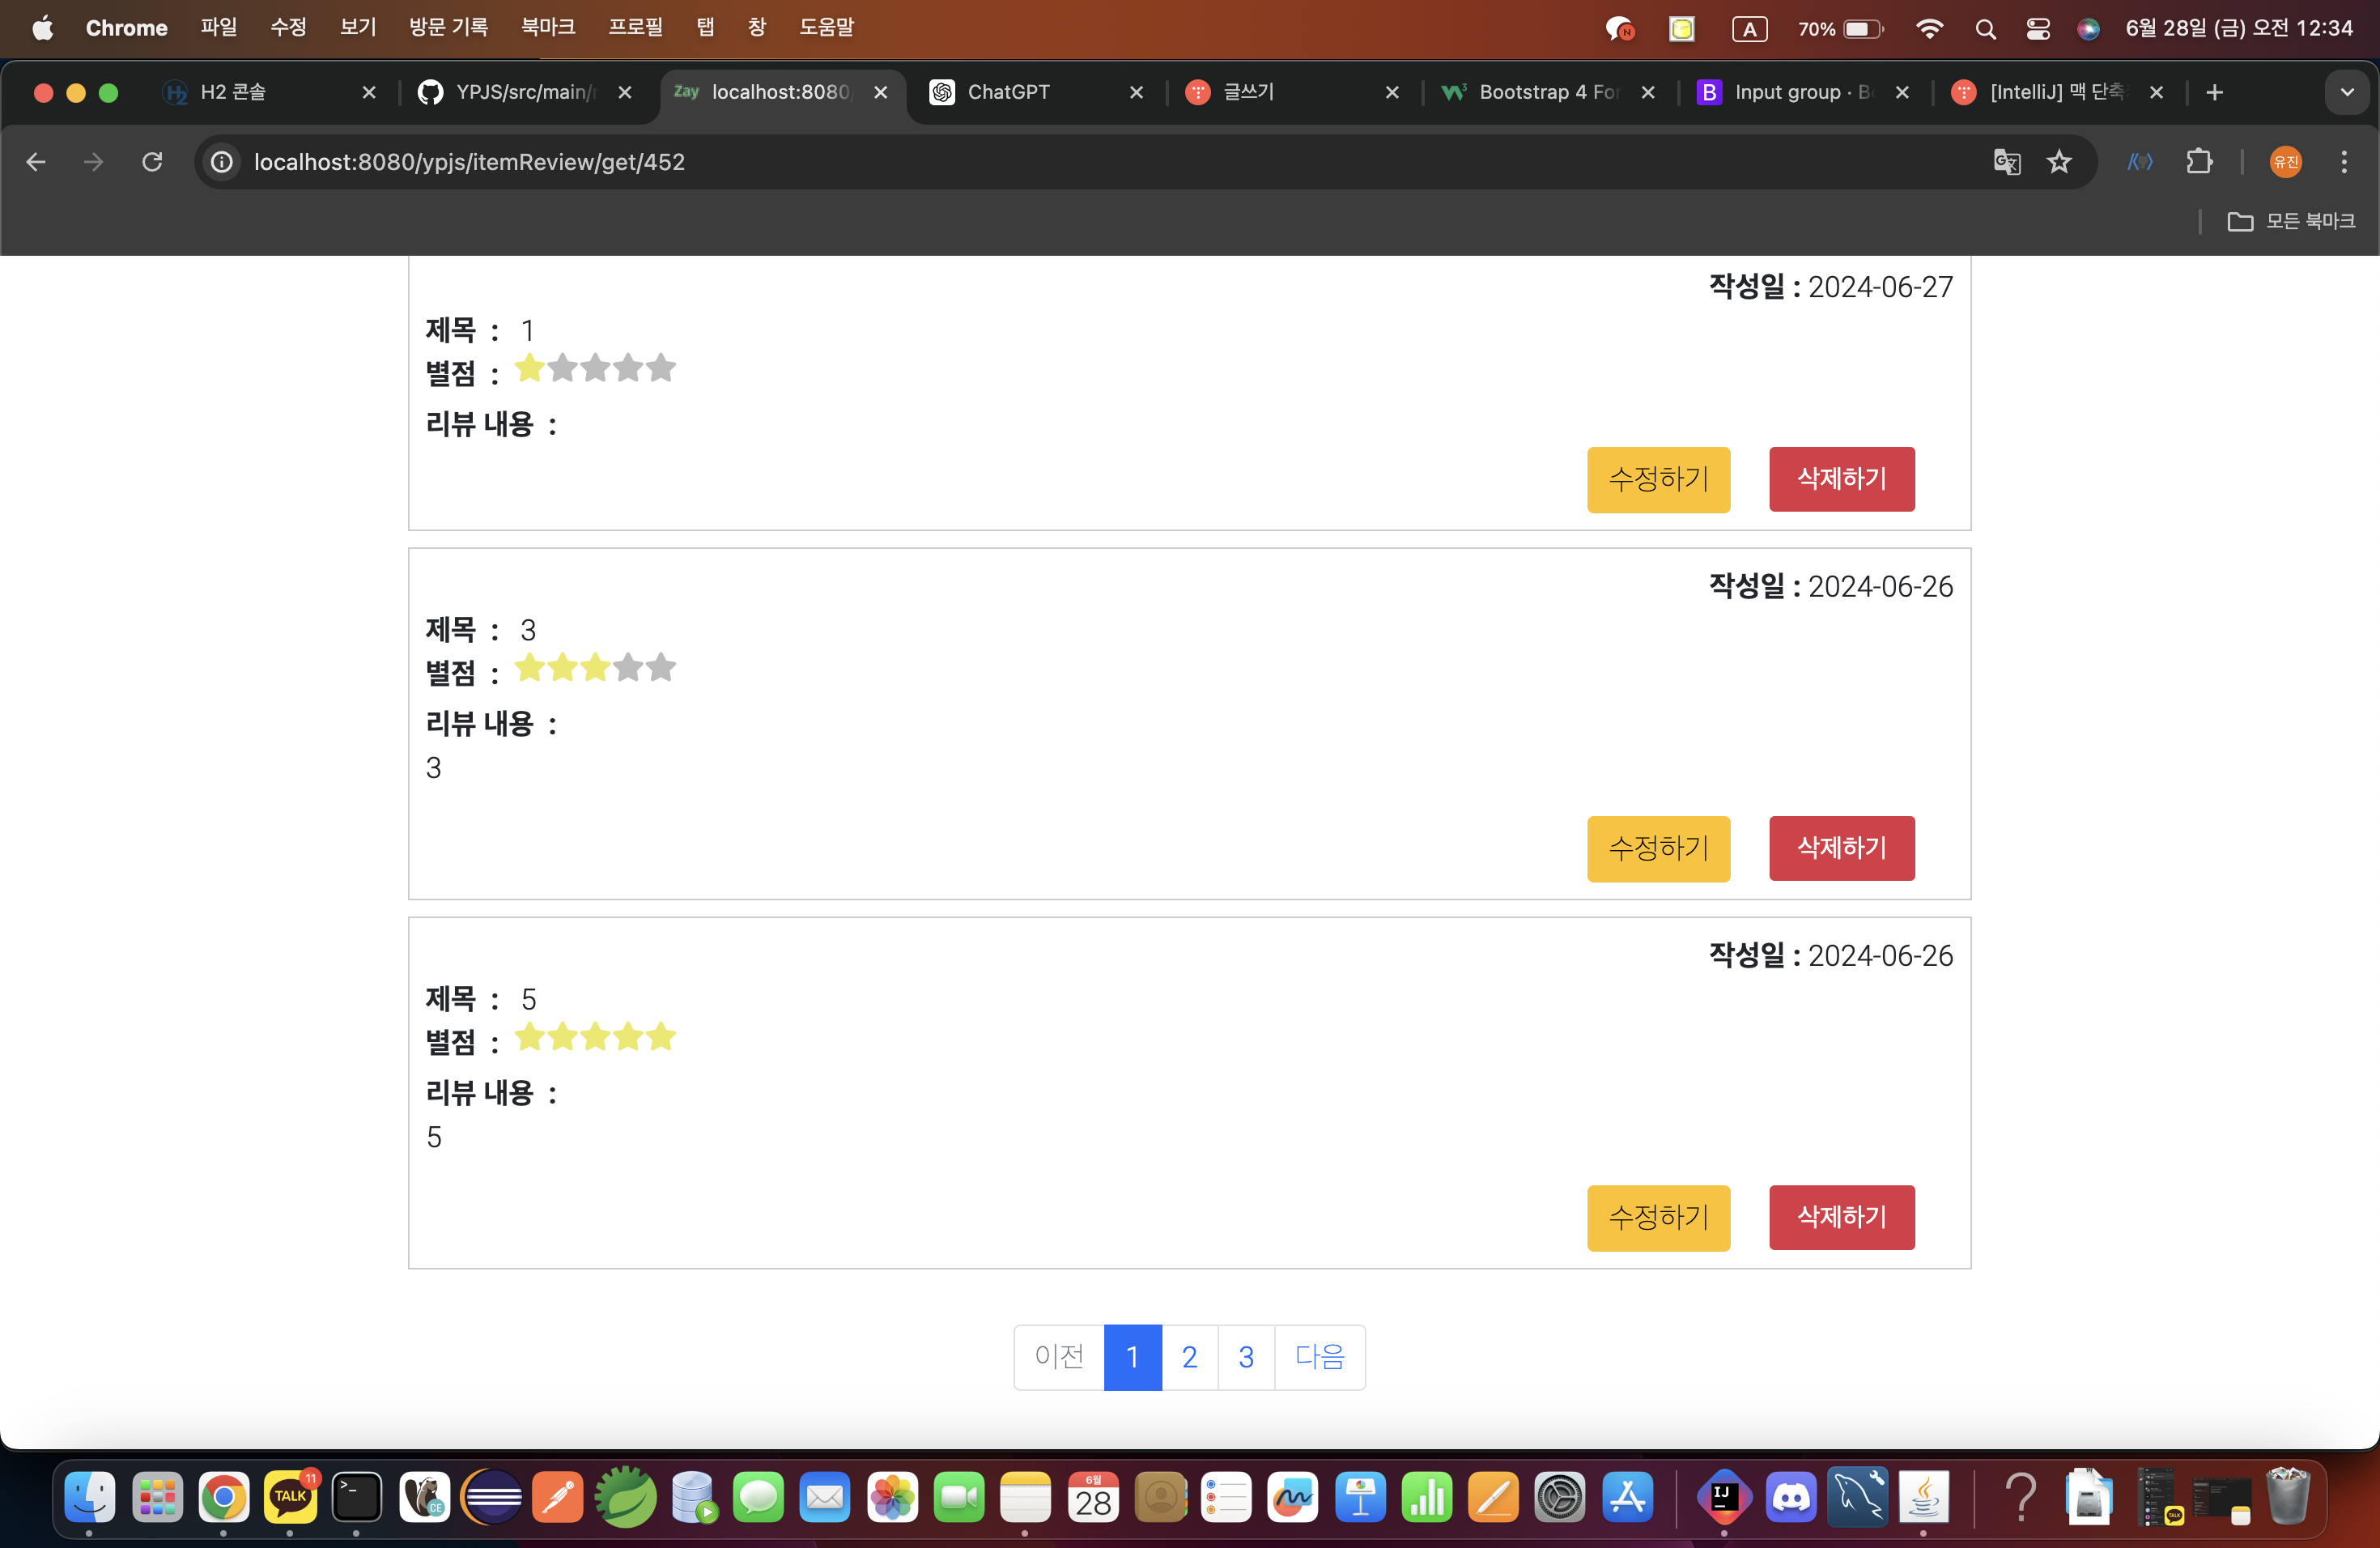The image size is (2380, 1548).
Task: Switch to the H2 콘솔 tab
Action: (x=270, y=92)
